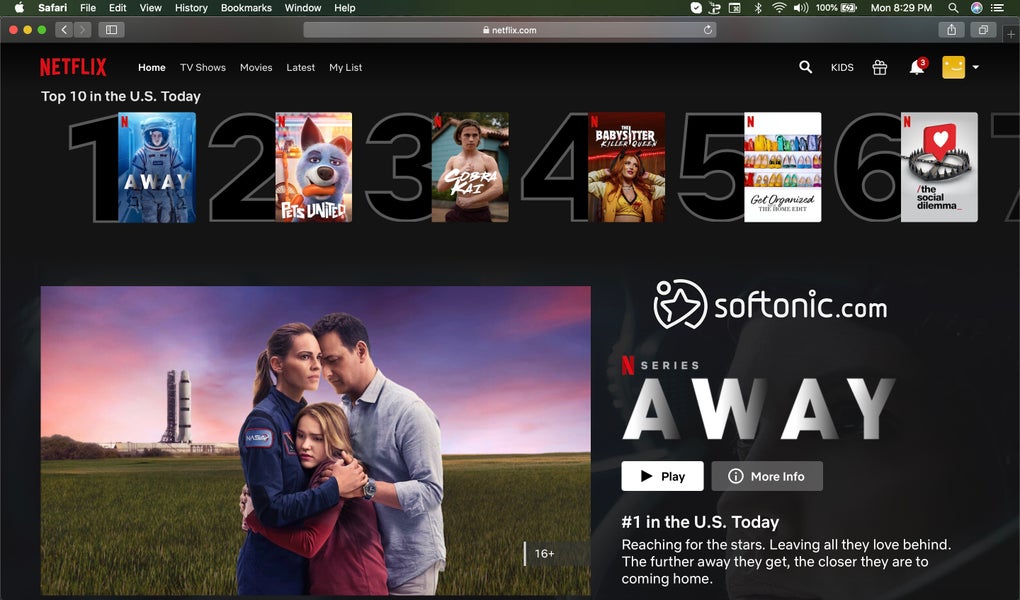The width and height of the screenshot is (1020, 600).
Task: Click the Play button for Away
Action: coord(662,476)
